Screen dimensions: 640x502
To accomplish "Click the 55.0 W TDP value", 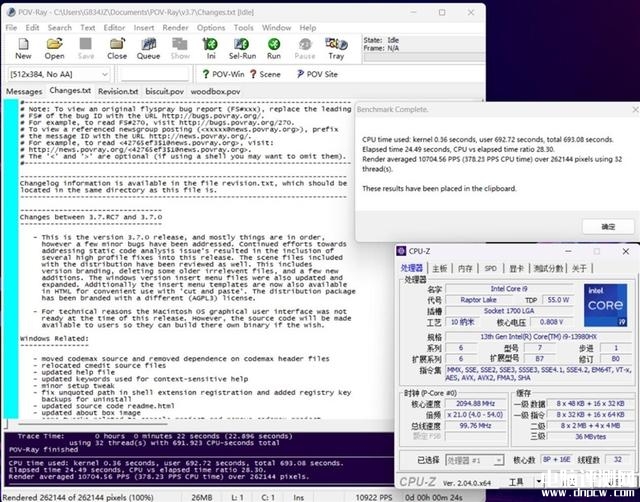I will 558,300.
